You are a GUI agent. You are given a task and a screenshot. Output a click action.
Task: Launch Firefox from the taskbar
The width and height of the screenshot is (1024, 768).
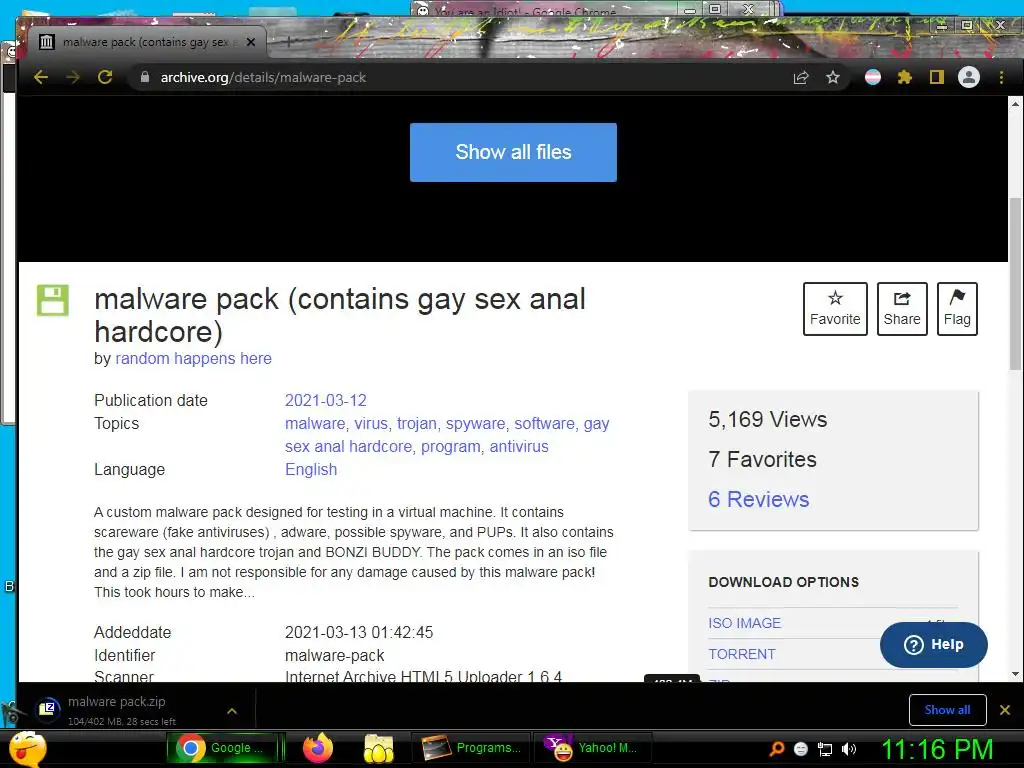pyautogui.click(x=318, y=748)
